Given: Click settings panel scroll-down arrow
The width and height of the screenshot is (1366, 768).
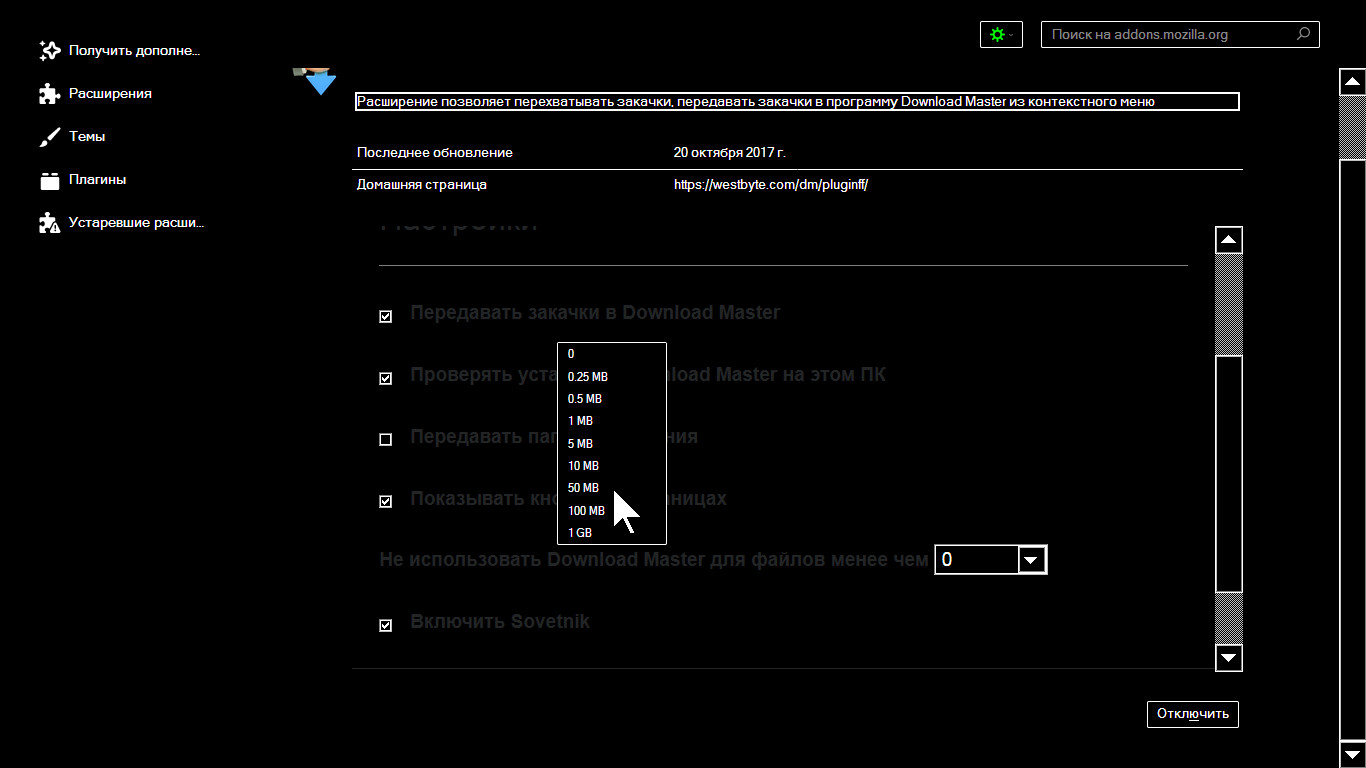Looking at the screenshot, I should click(1229, 658).
